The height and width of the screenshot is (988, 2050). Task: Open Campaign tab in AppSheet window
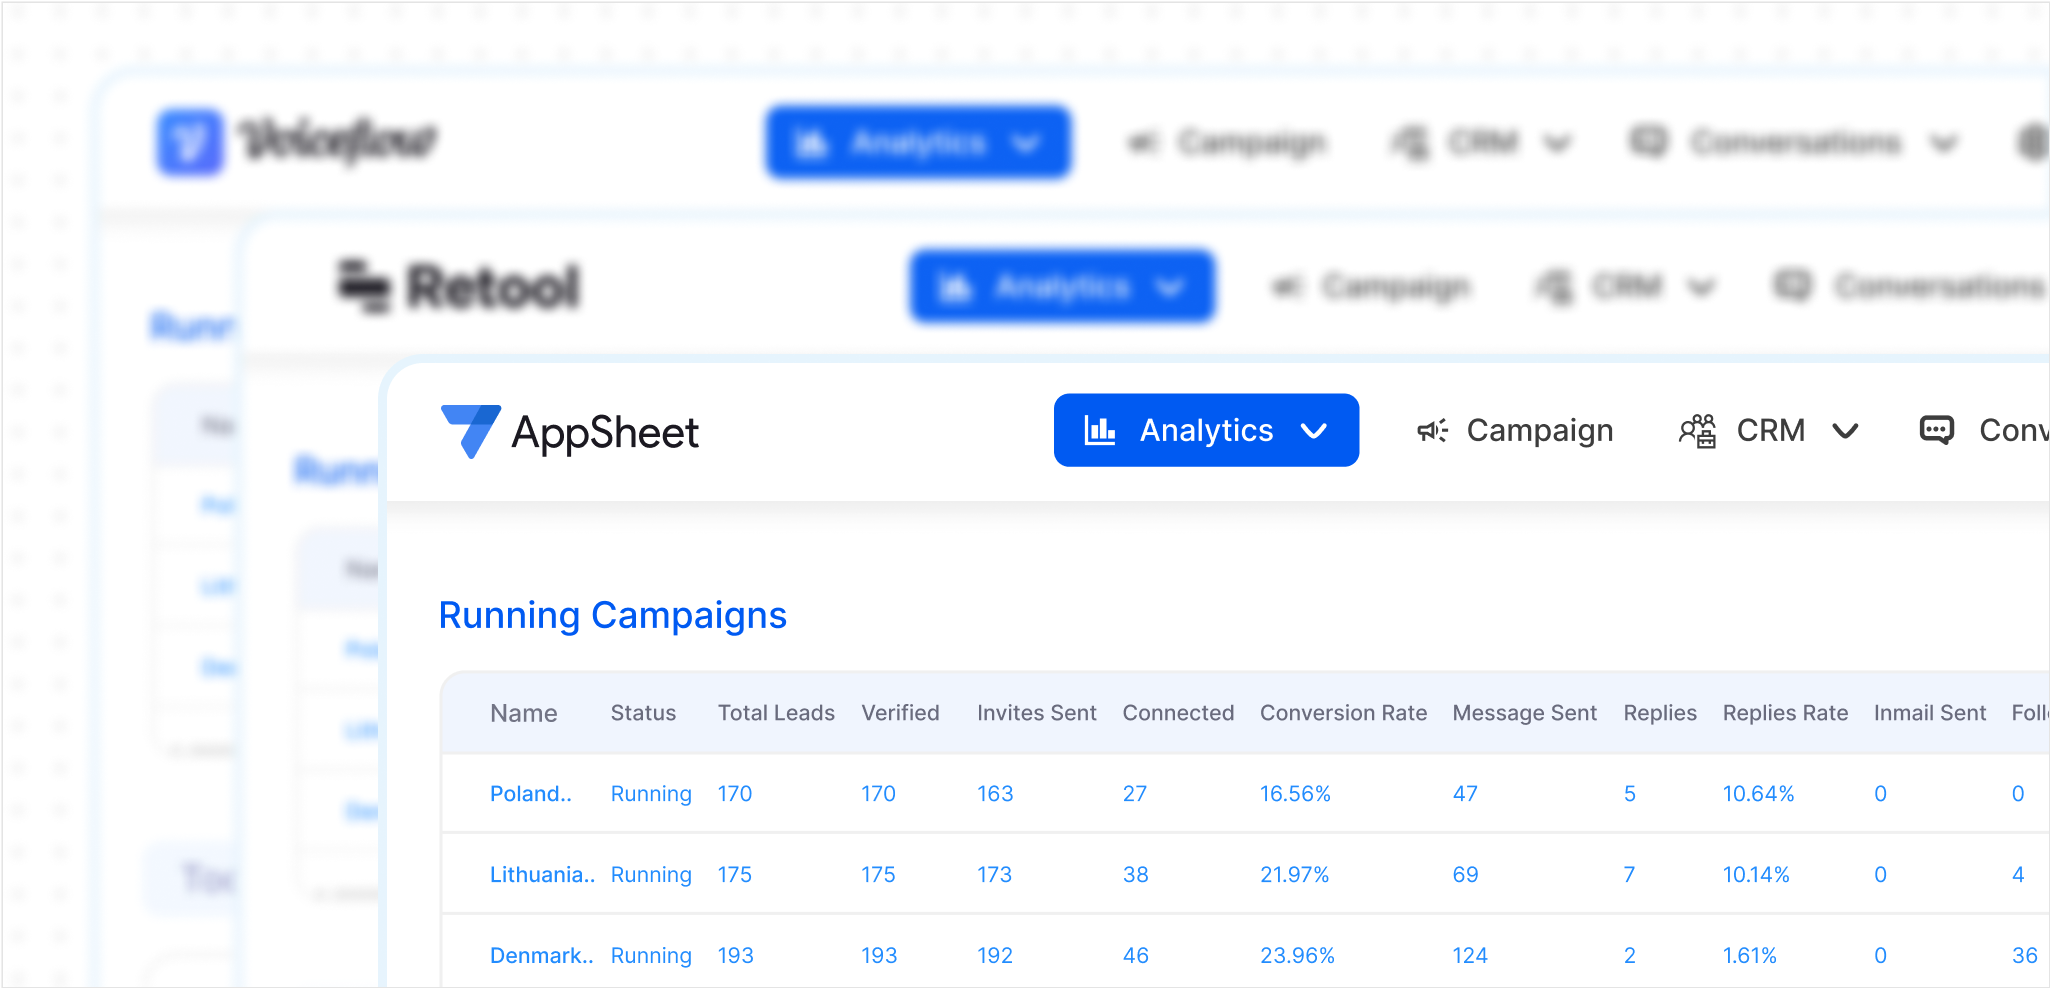[x=1515, y=430]
